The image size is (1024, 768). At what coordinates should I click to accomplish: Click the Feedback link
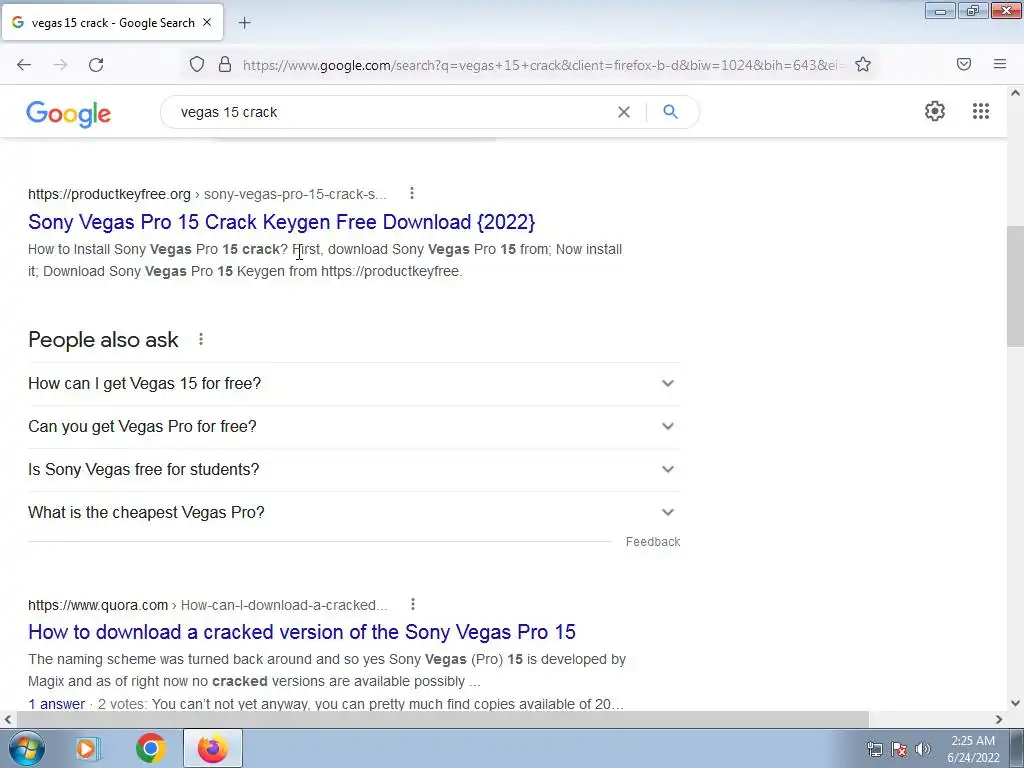point(653,541)
